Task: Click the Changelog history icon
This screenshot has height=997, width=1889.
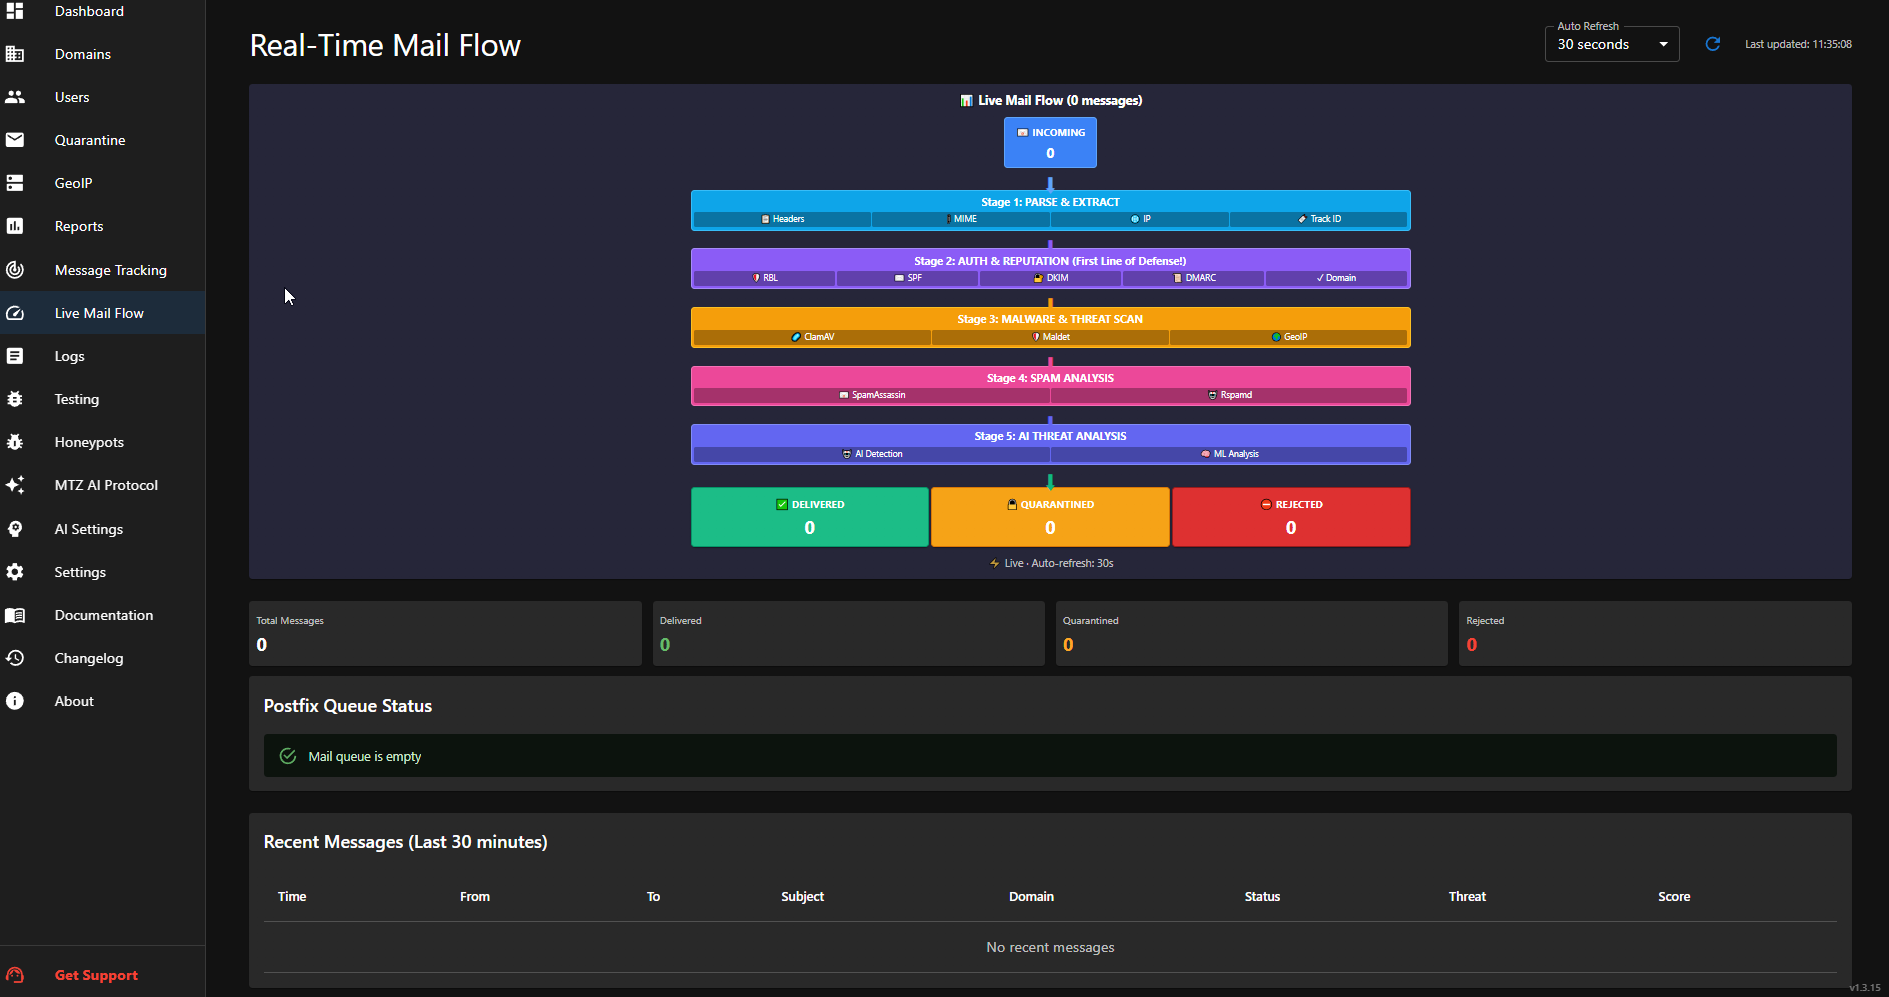Action: coord(15,658)
